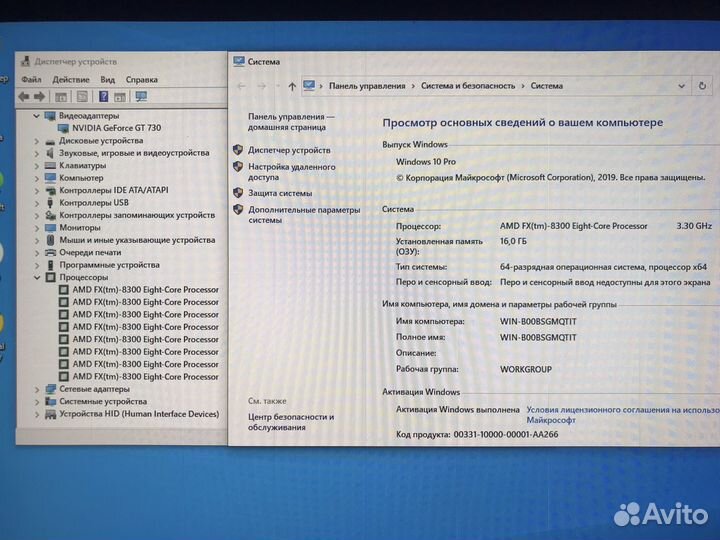Click the monitor icon next to Компьютер
Viewport: 720px width, 540px height.
coord(51,178)
